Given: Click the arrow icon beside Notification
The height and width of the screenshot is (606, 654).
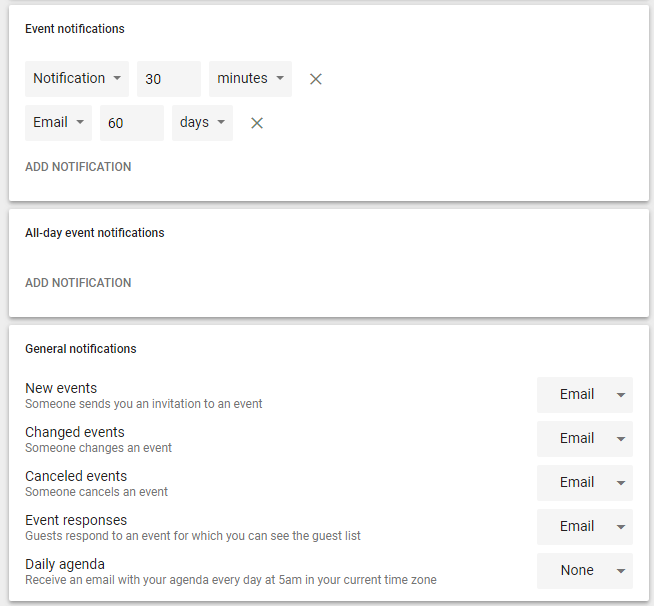Looking at the screenshot, I should (117, 78).
